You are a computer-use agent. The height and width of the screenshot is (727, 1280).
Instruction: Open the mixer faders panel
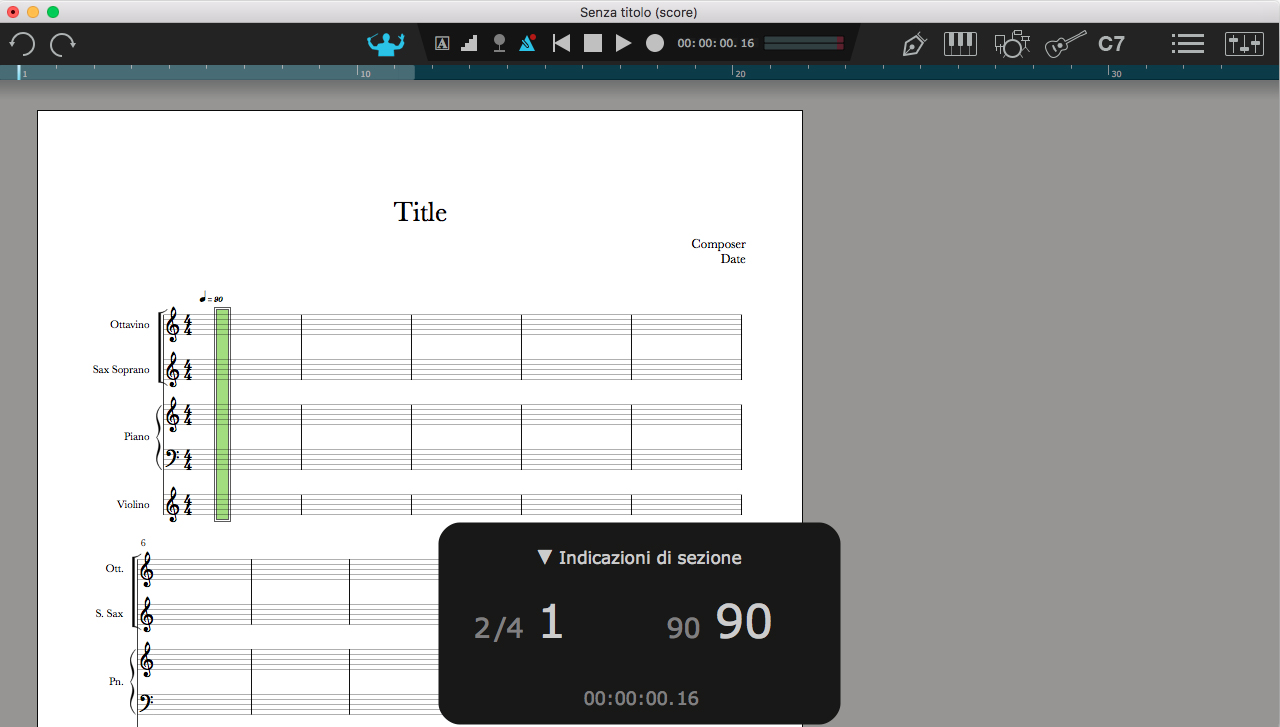pyautogui.click(x=1244, y=44)
